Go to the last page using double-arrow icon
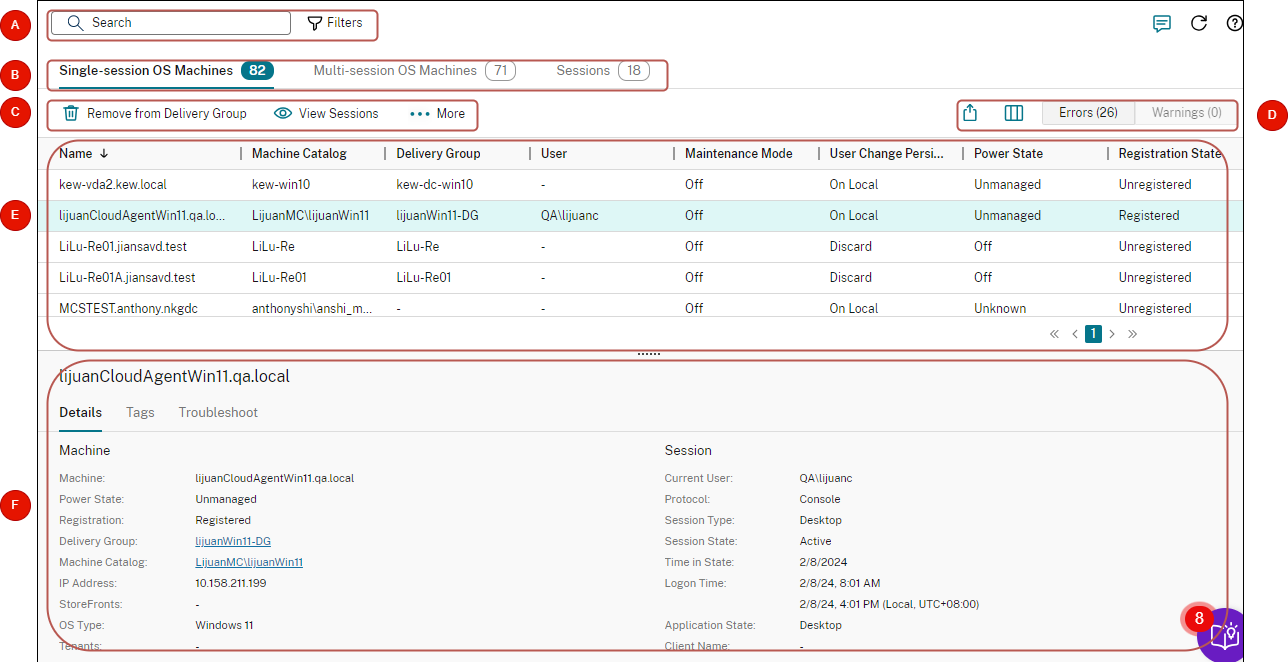 (x=1132, y=333)
